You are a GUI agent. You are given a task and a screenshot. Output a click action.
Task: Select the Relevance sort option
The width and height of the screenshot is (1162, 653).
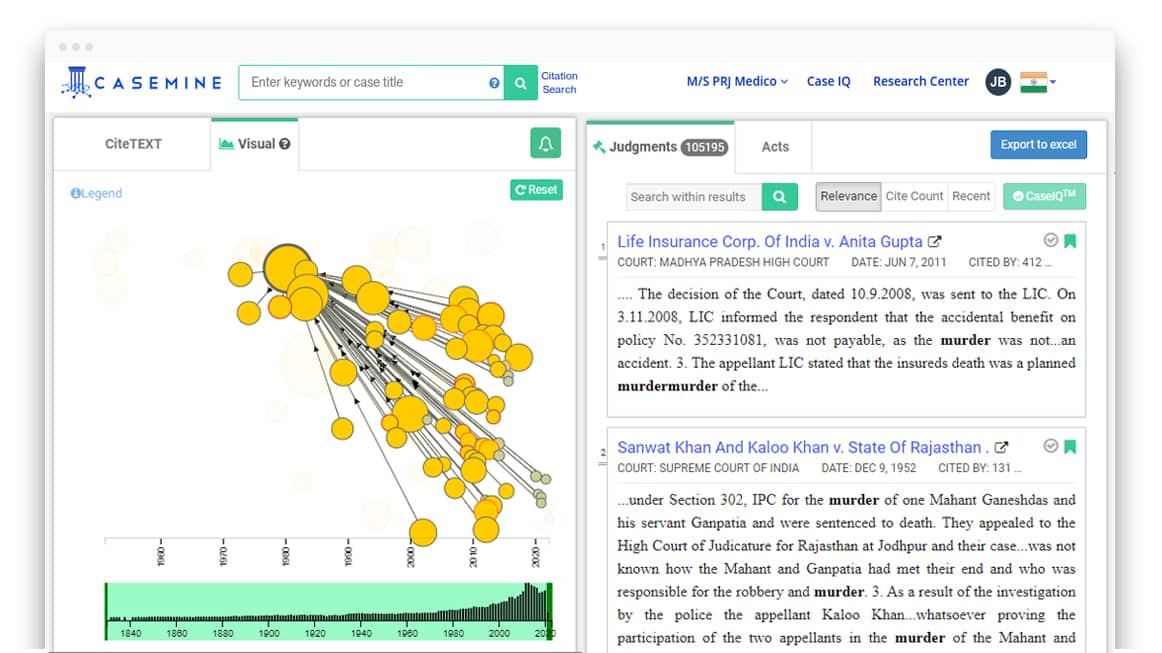pyautogui.click(x=848, y=197)
